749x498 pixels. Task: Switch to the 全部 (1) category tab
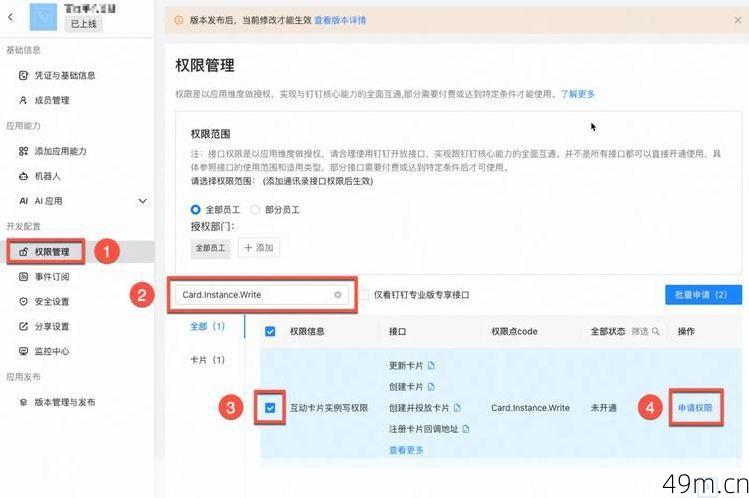pyautogui.click(x=207, y=327)
